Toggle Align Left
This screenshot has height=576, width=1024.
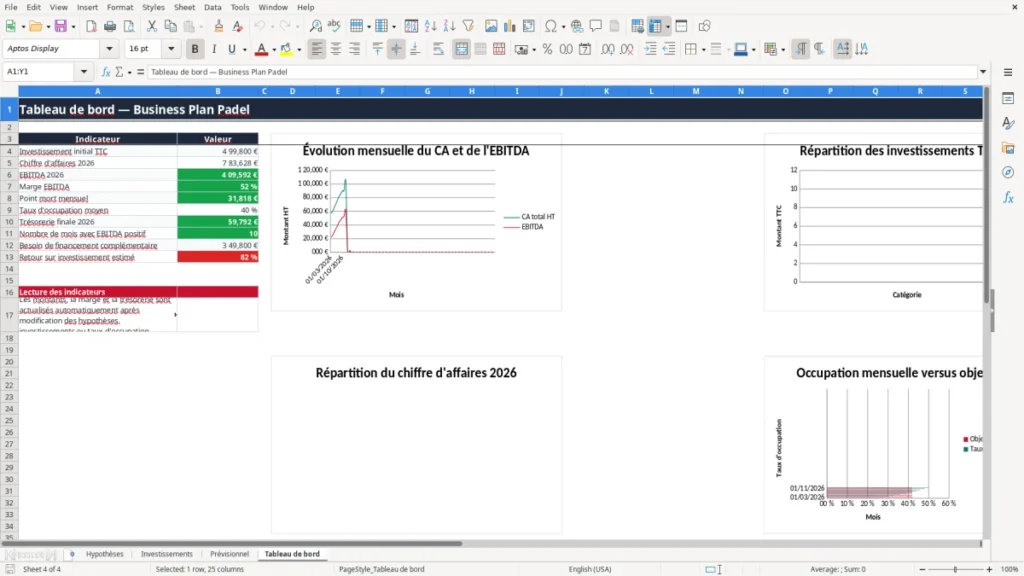317,49
